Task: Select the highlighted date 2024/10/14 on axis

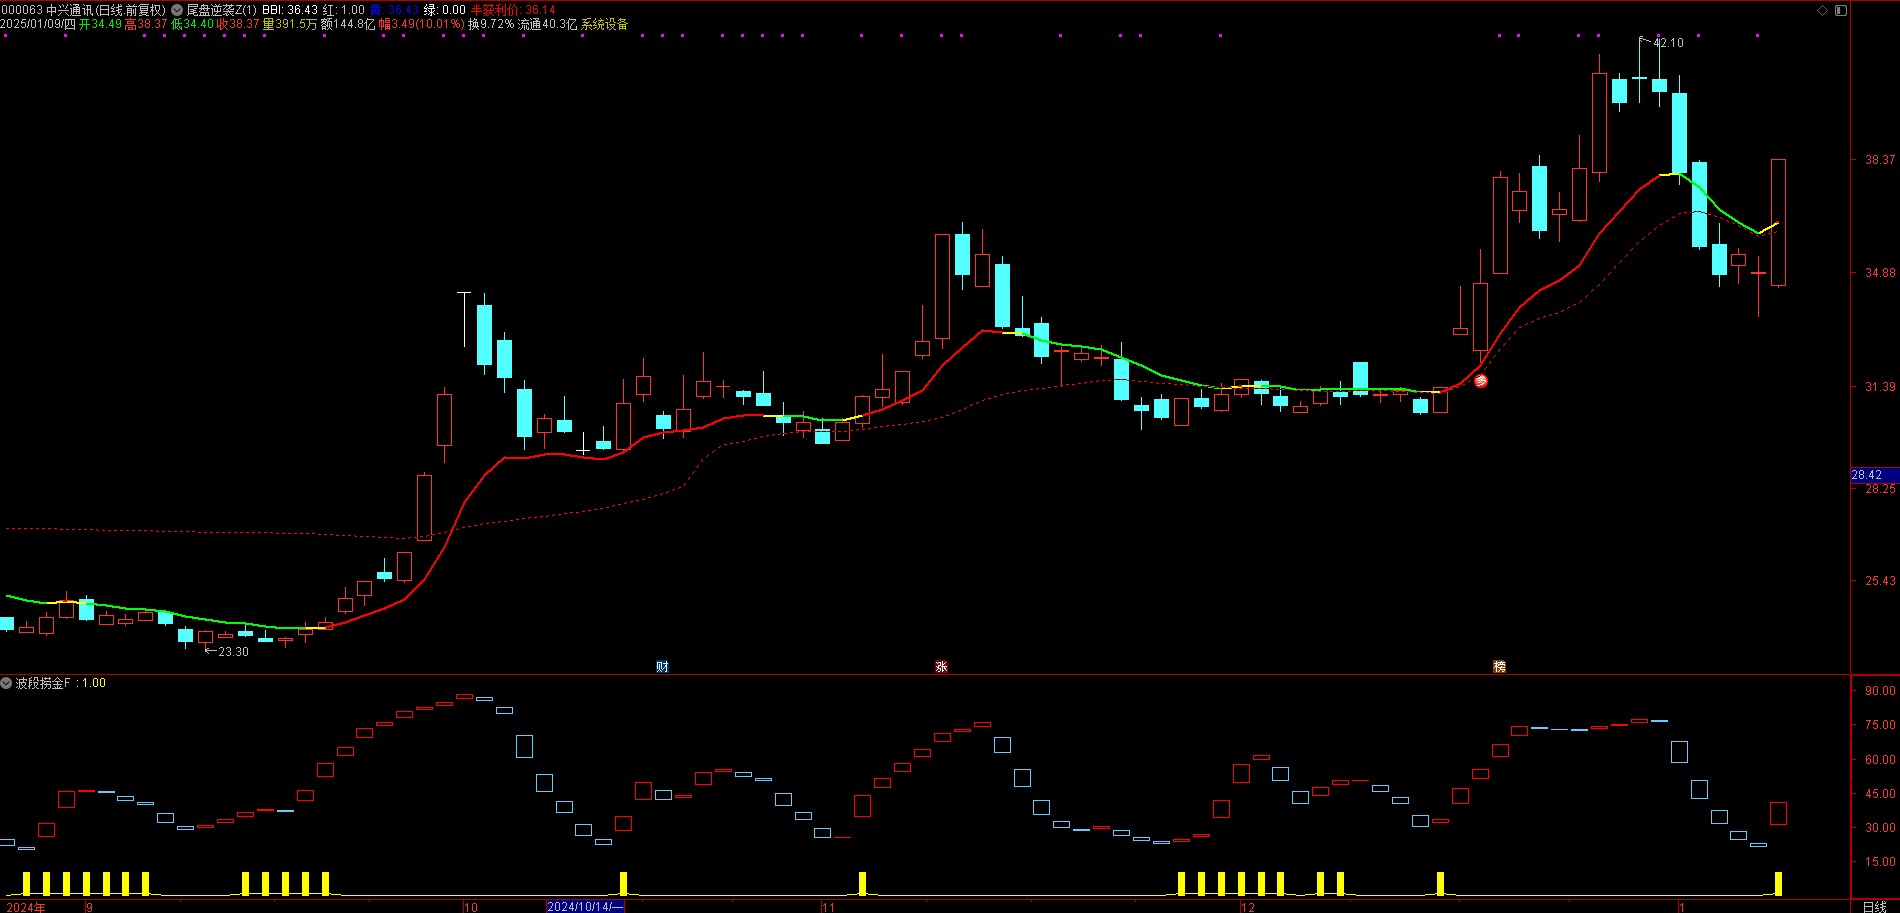Action: pyautogui.click(x=585, y=906)
